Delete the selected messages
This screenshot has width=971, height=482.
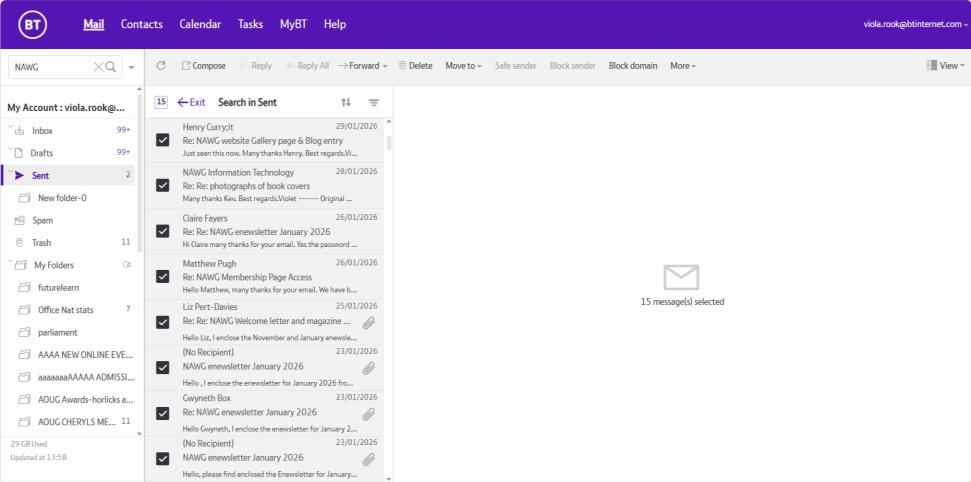point(416,66)
